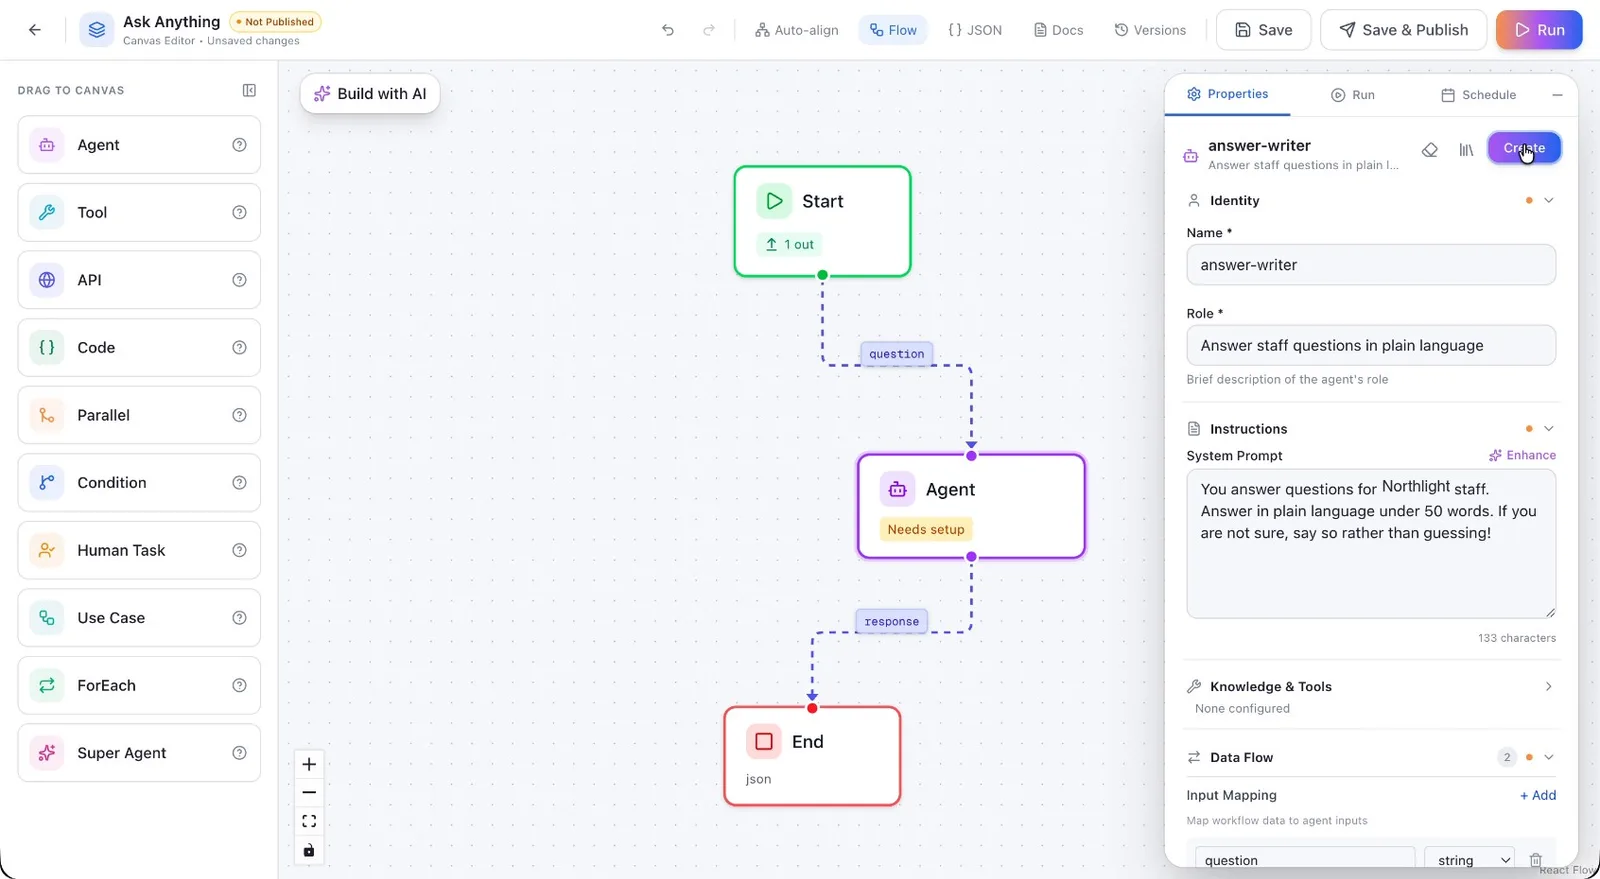Expand the Knowledge & Tools section
Image resolution: width=1600 pixels, height=879 pixels.
1548,686
